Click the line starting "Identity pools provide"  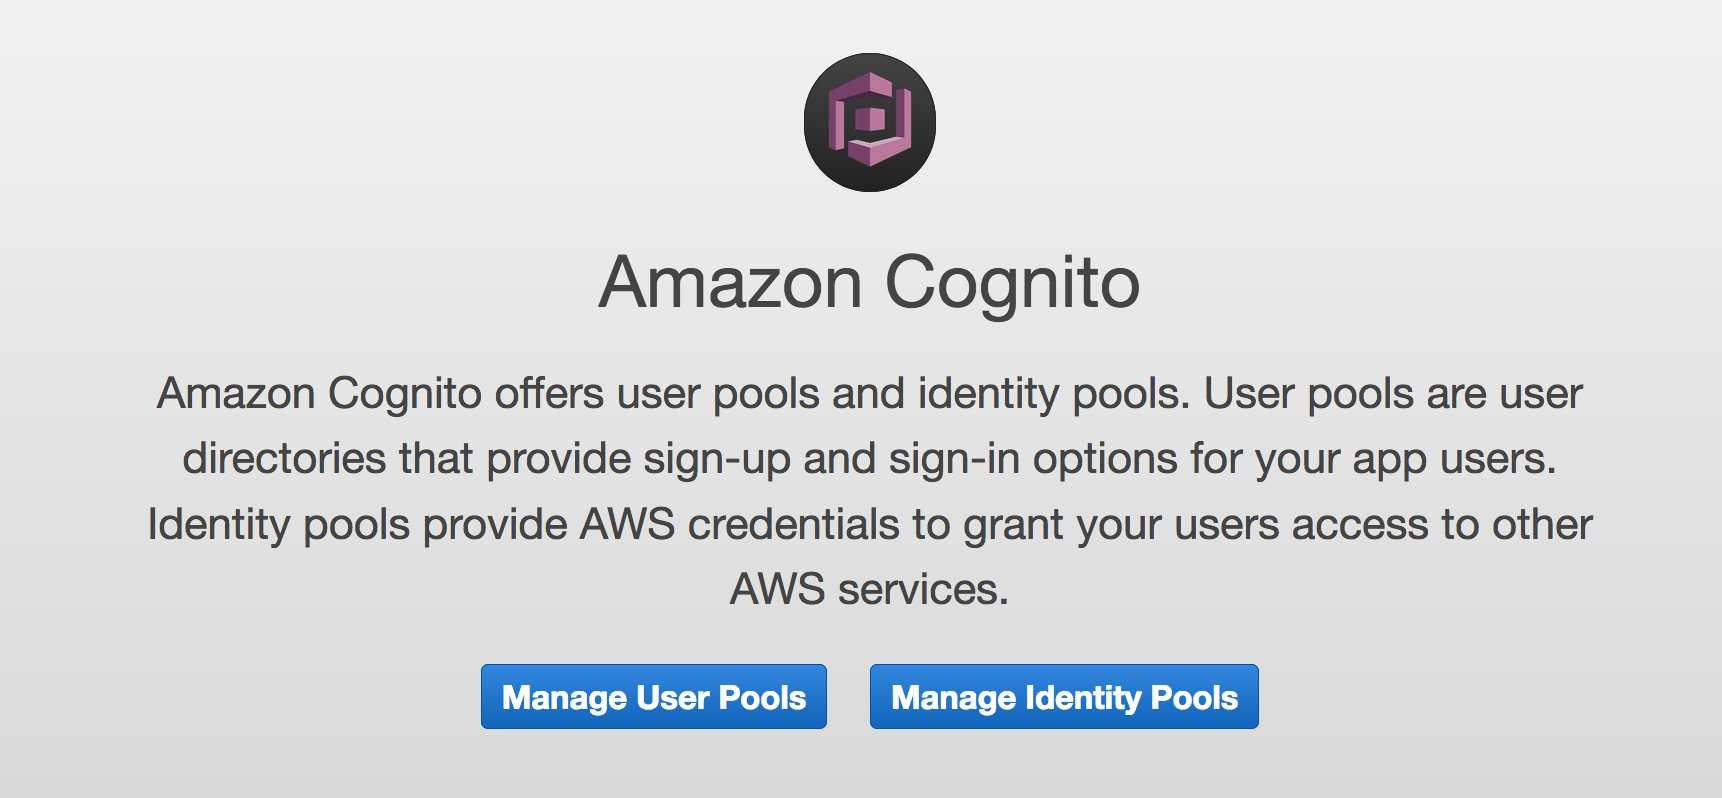click(x=870, y=525)
